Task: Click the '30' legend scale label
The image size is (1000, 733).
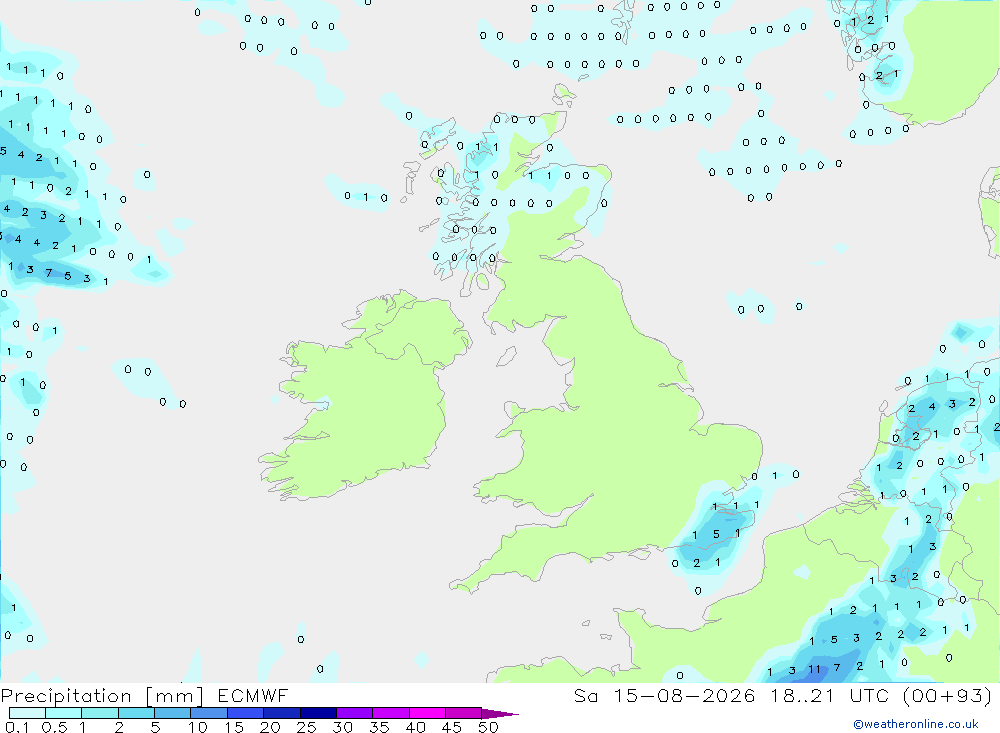Action: tap(342, 727)
